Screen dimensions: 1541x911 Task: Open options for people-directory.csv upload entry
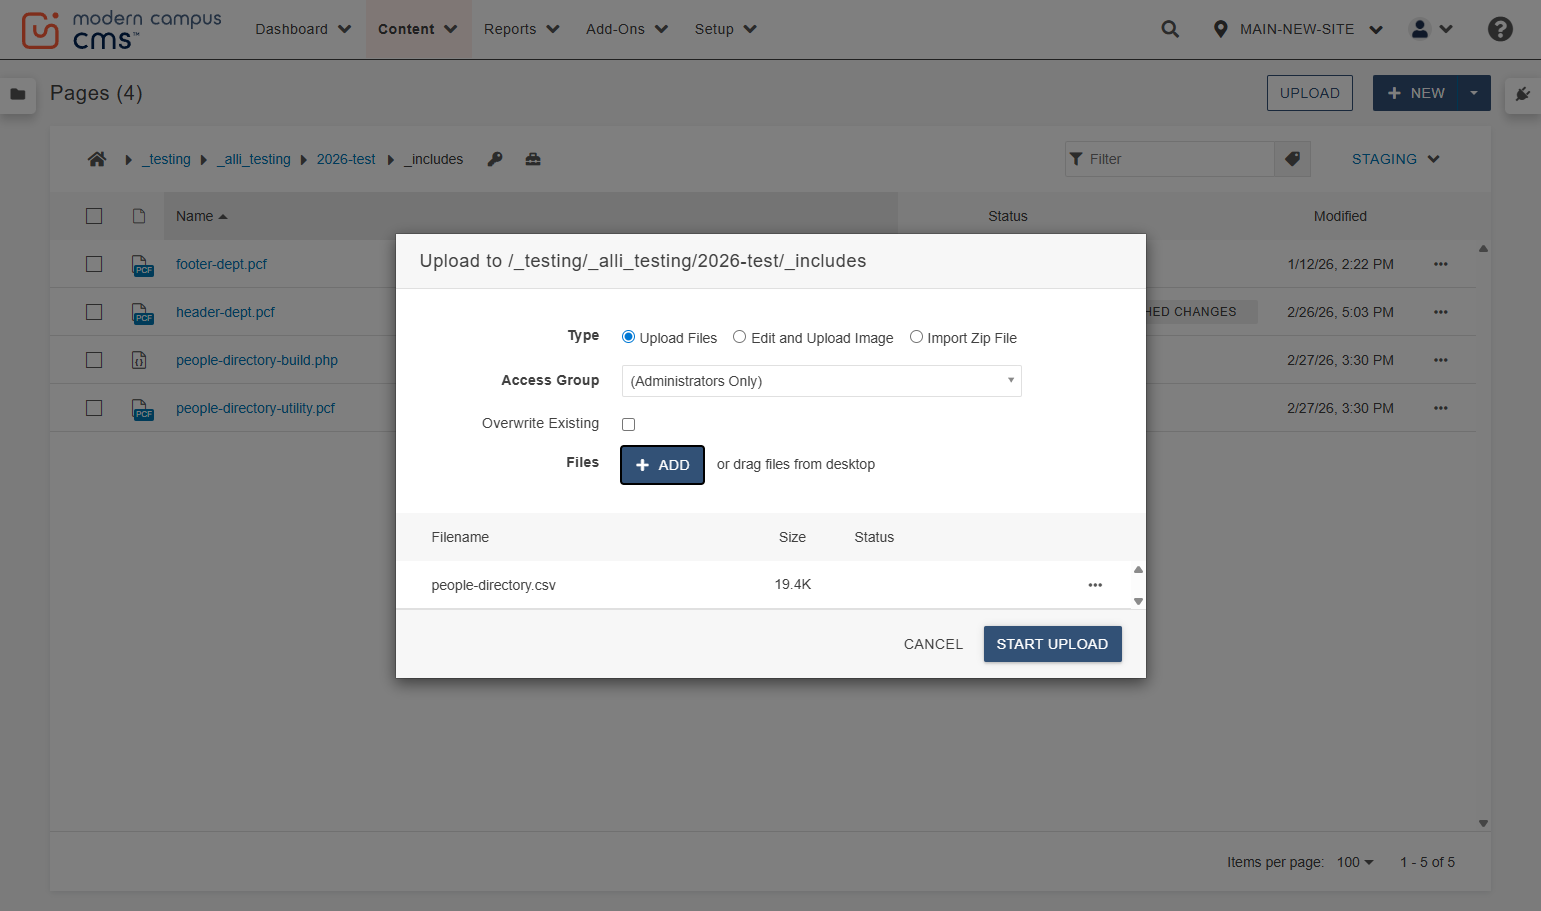point(1095,585)
